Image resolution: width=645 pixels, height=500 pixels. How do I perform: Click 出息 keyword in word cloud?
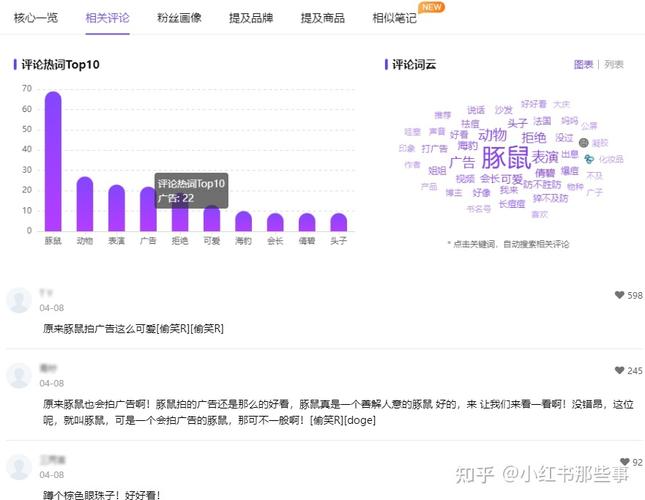tap(570, 154)
